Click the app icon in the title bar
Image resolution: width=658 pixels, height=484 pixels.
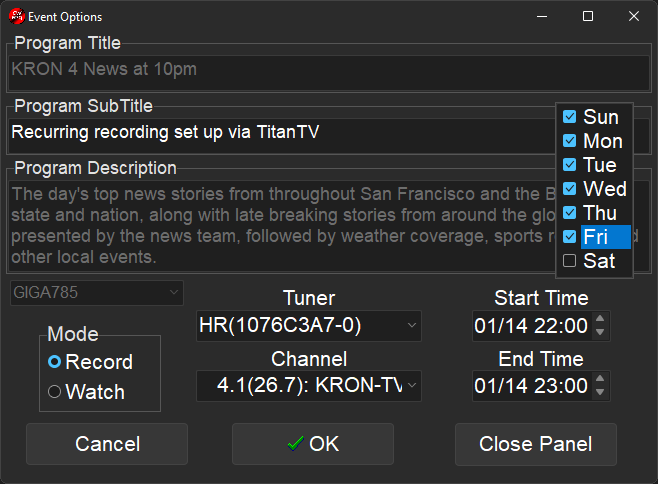[17, 16]
